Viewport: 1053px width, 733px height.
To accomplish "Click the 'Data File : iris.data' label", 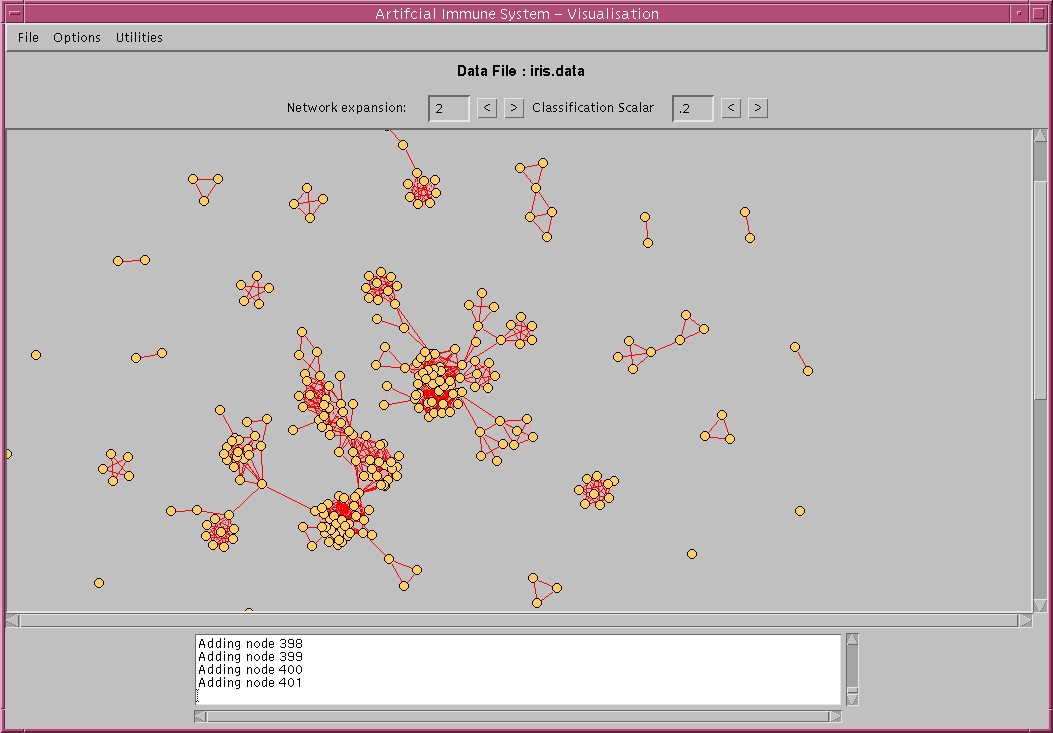I will 520,71.
